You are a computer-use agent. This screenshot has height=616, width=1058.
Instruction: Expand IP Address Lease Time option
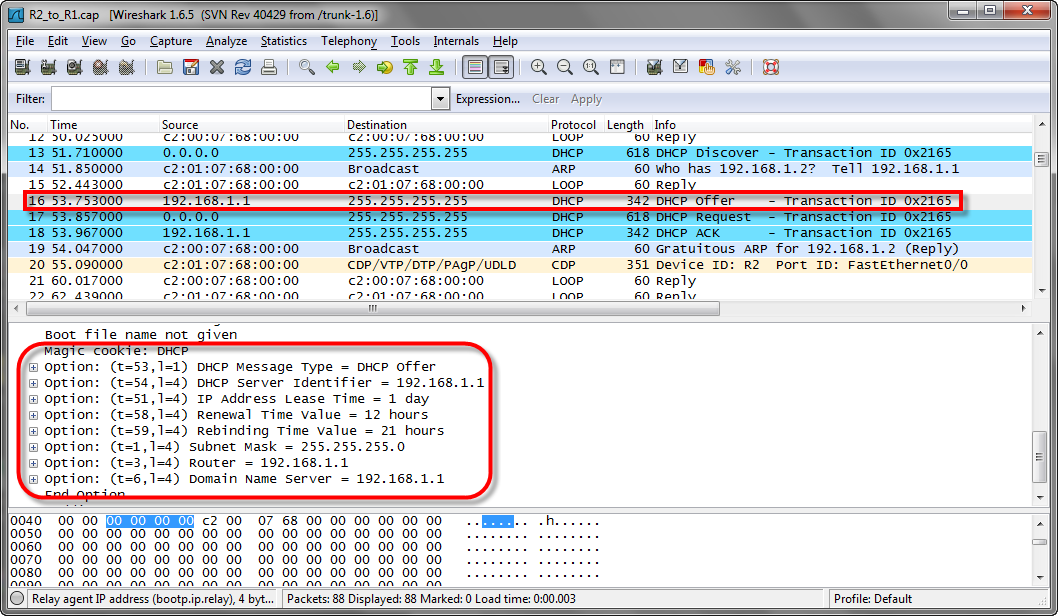[33, 399]
